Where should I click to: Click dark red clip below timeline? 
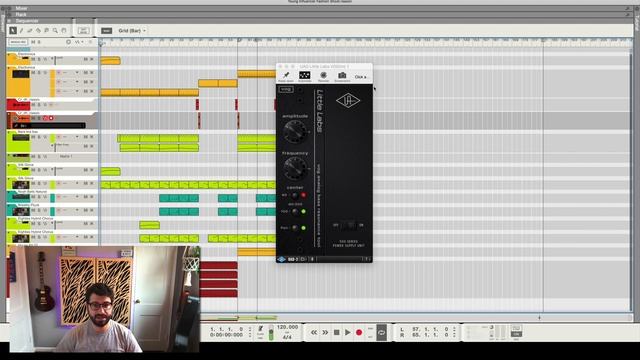tap(219, 266)
